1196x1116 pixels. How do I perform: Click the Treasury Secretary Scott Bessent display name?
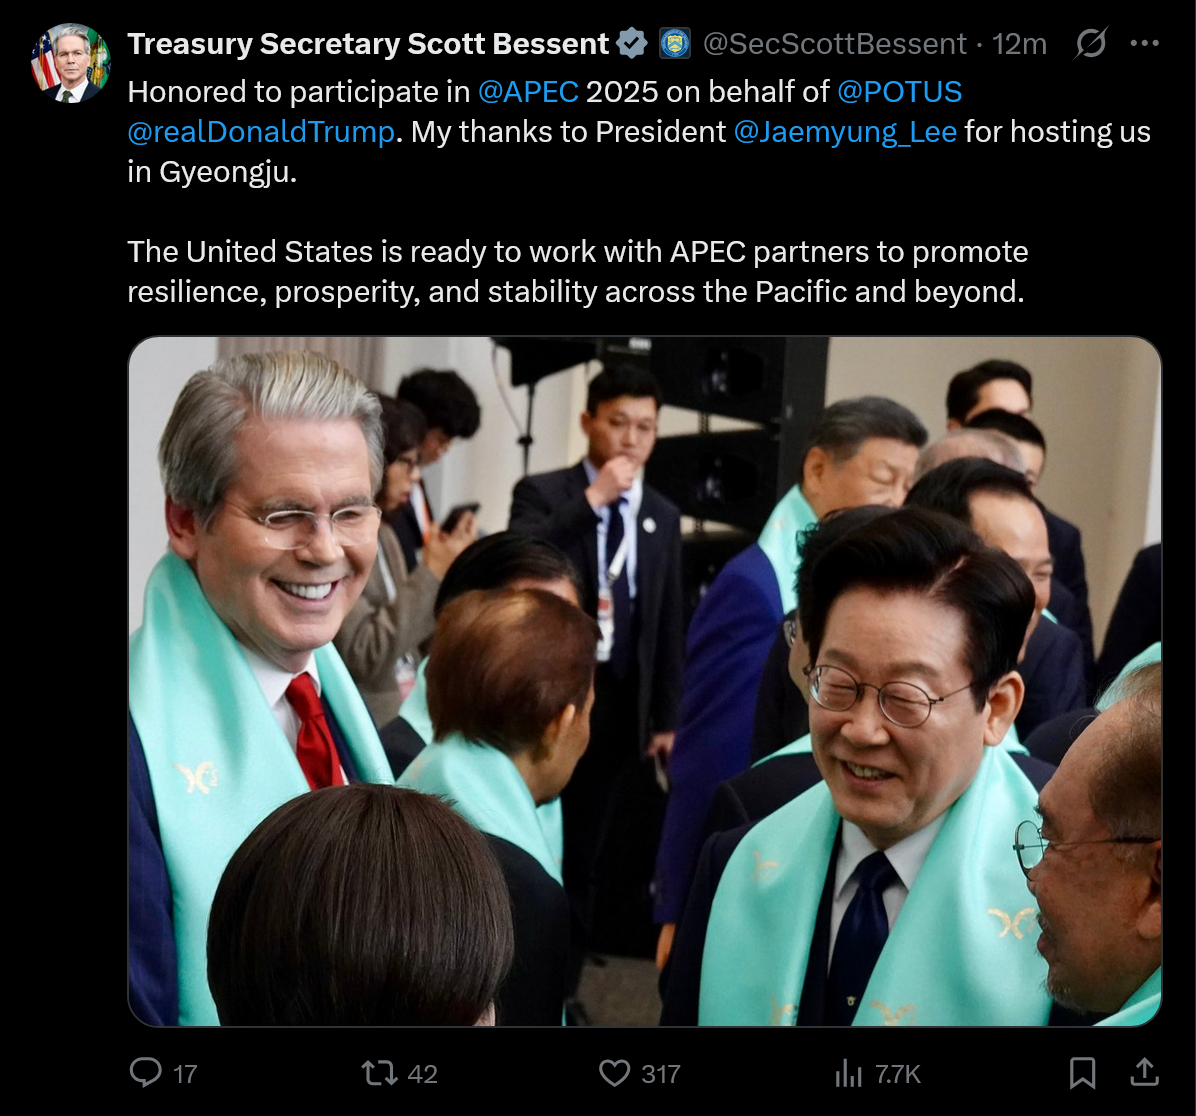[x=368, y=44]
